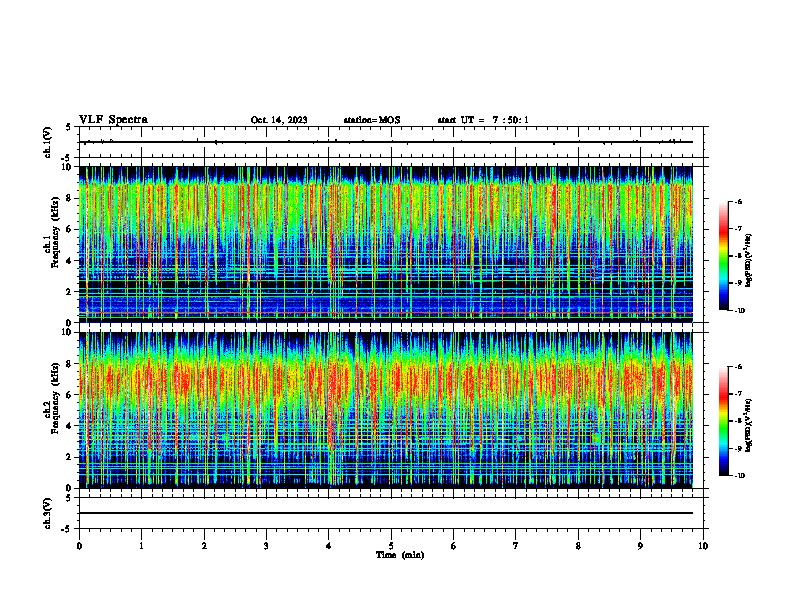Click the "10" kHz tick of ch.2 spectrogram
This screenshot has height=612, width=792.
68,332
